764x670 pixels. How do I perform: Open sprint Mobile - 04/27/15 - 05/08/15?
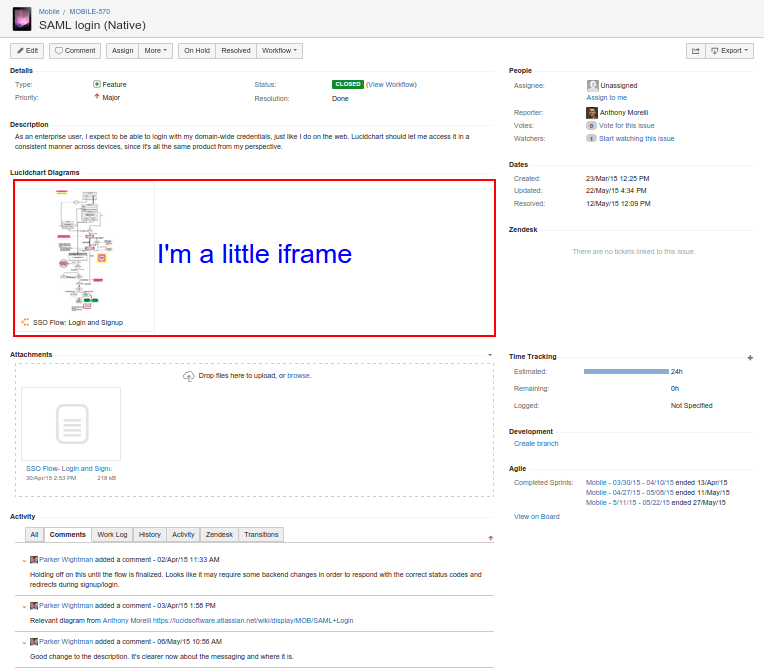point(630,493)
